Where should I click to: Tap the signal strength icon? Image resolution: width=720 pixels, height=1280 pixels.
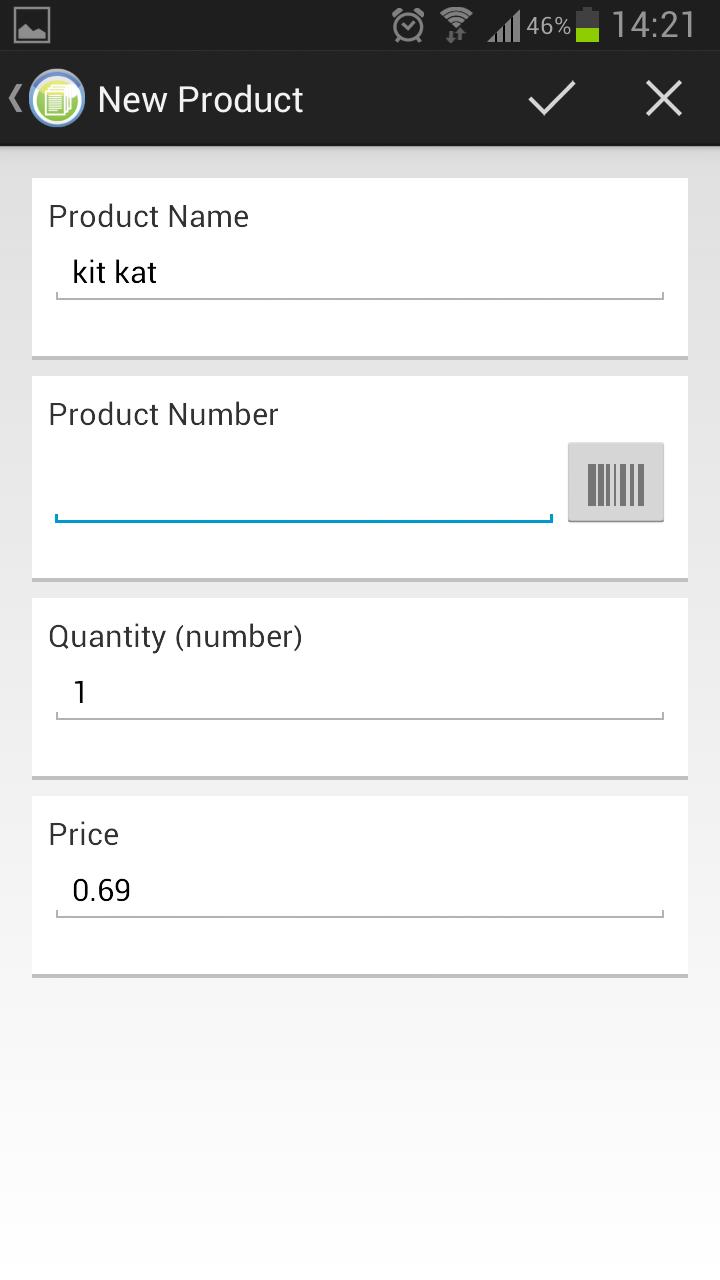tap(504, 25)
